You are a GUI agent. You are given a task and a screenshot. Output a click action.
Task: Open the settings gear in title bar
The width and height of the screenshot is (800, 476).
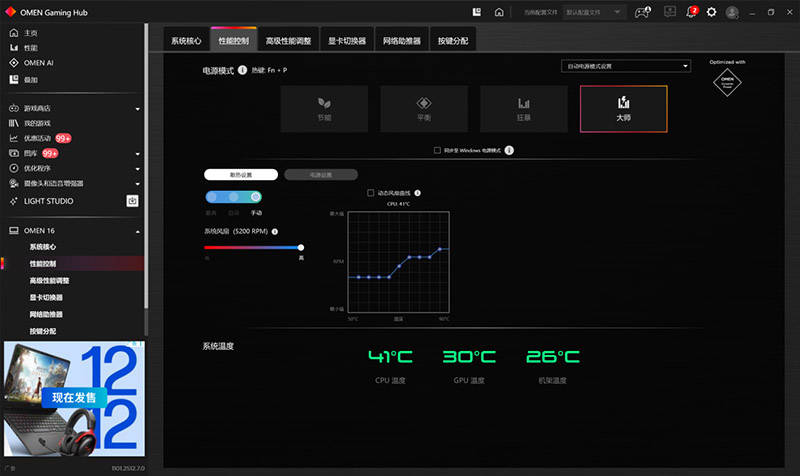point(711,12)
